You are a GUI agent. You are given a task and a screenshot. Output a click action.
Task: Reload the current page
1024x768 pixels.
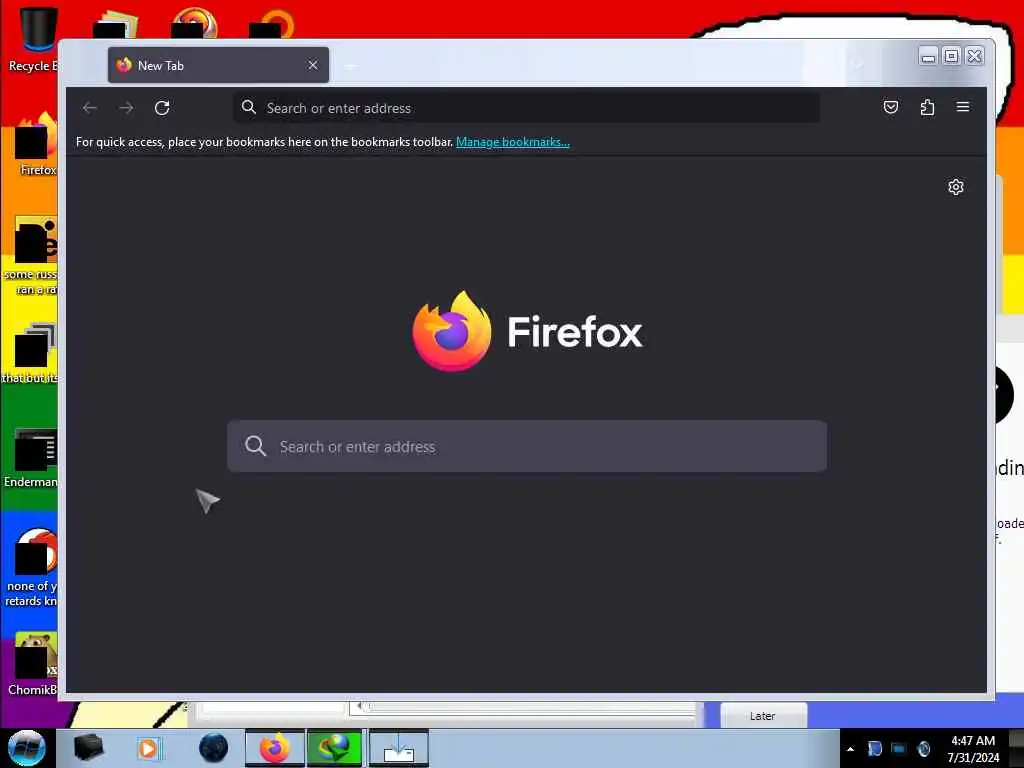pos(162,108)
